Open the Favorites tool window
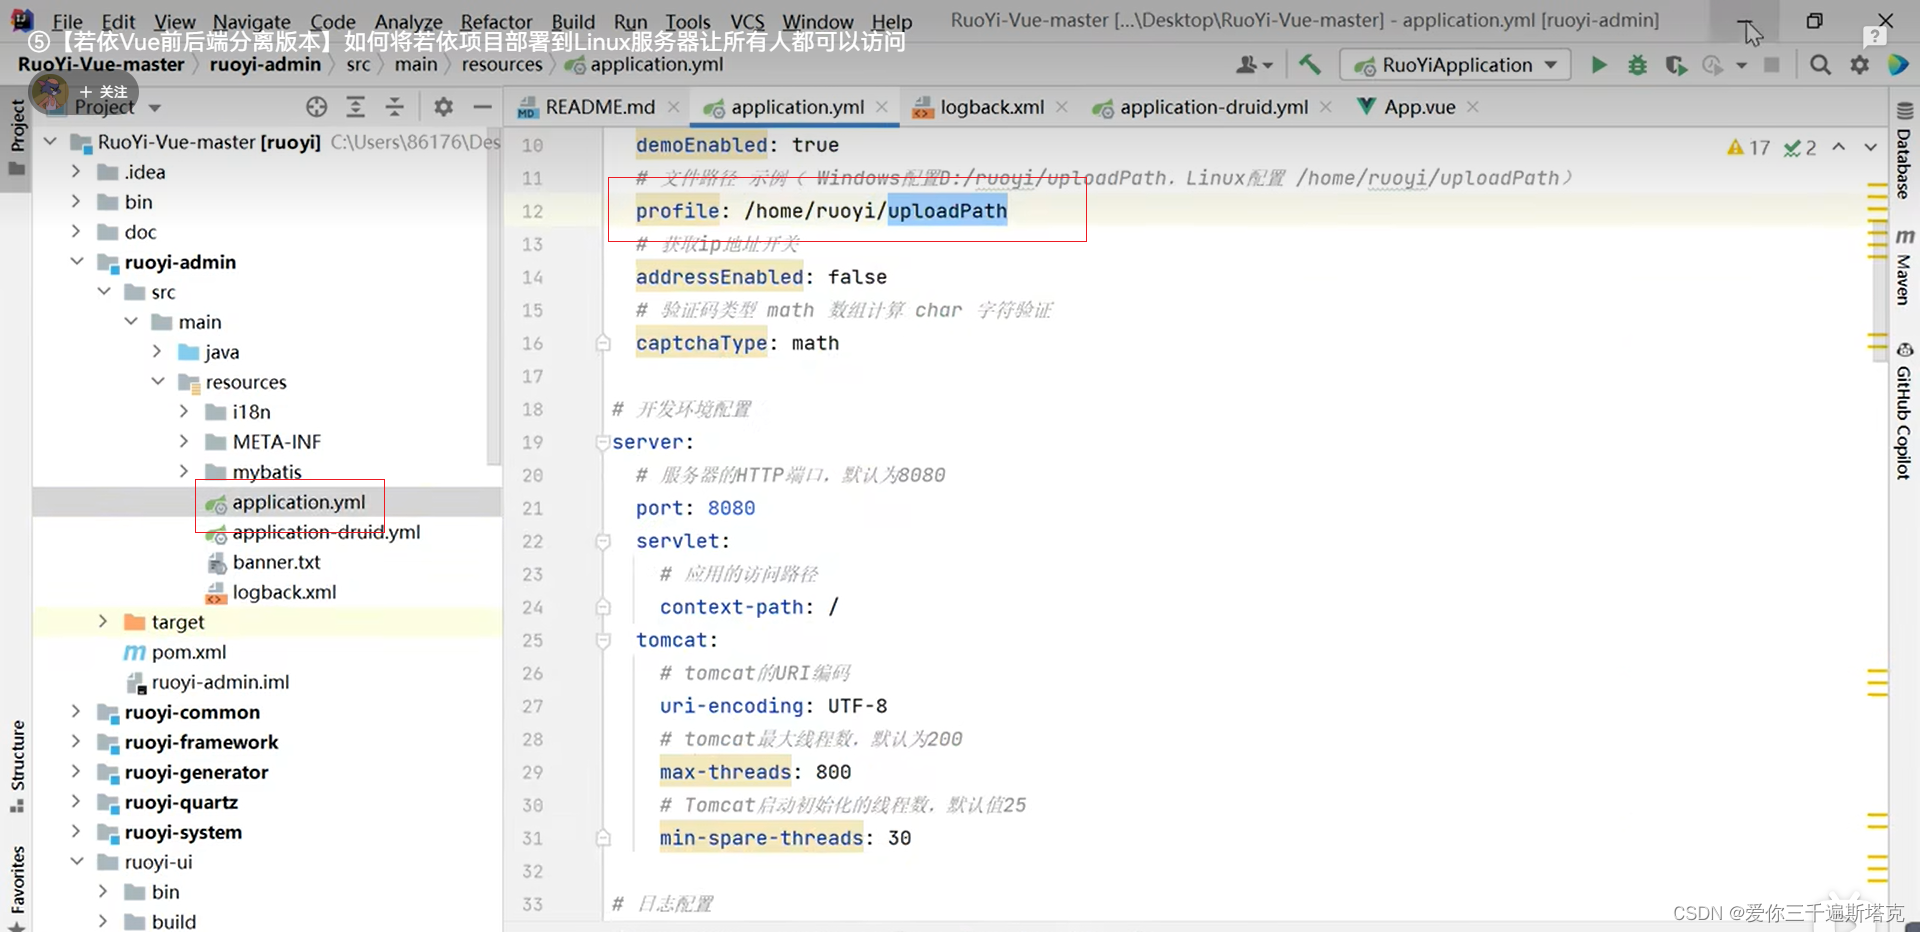 (x=17, y=888)
